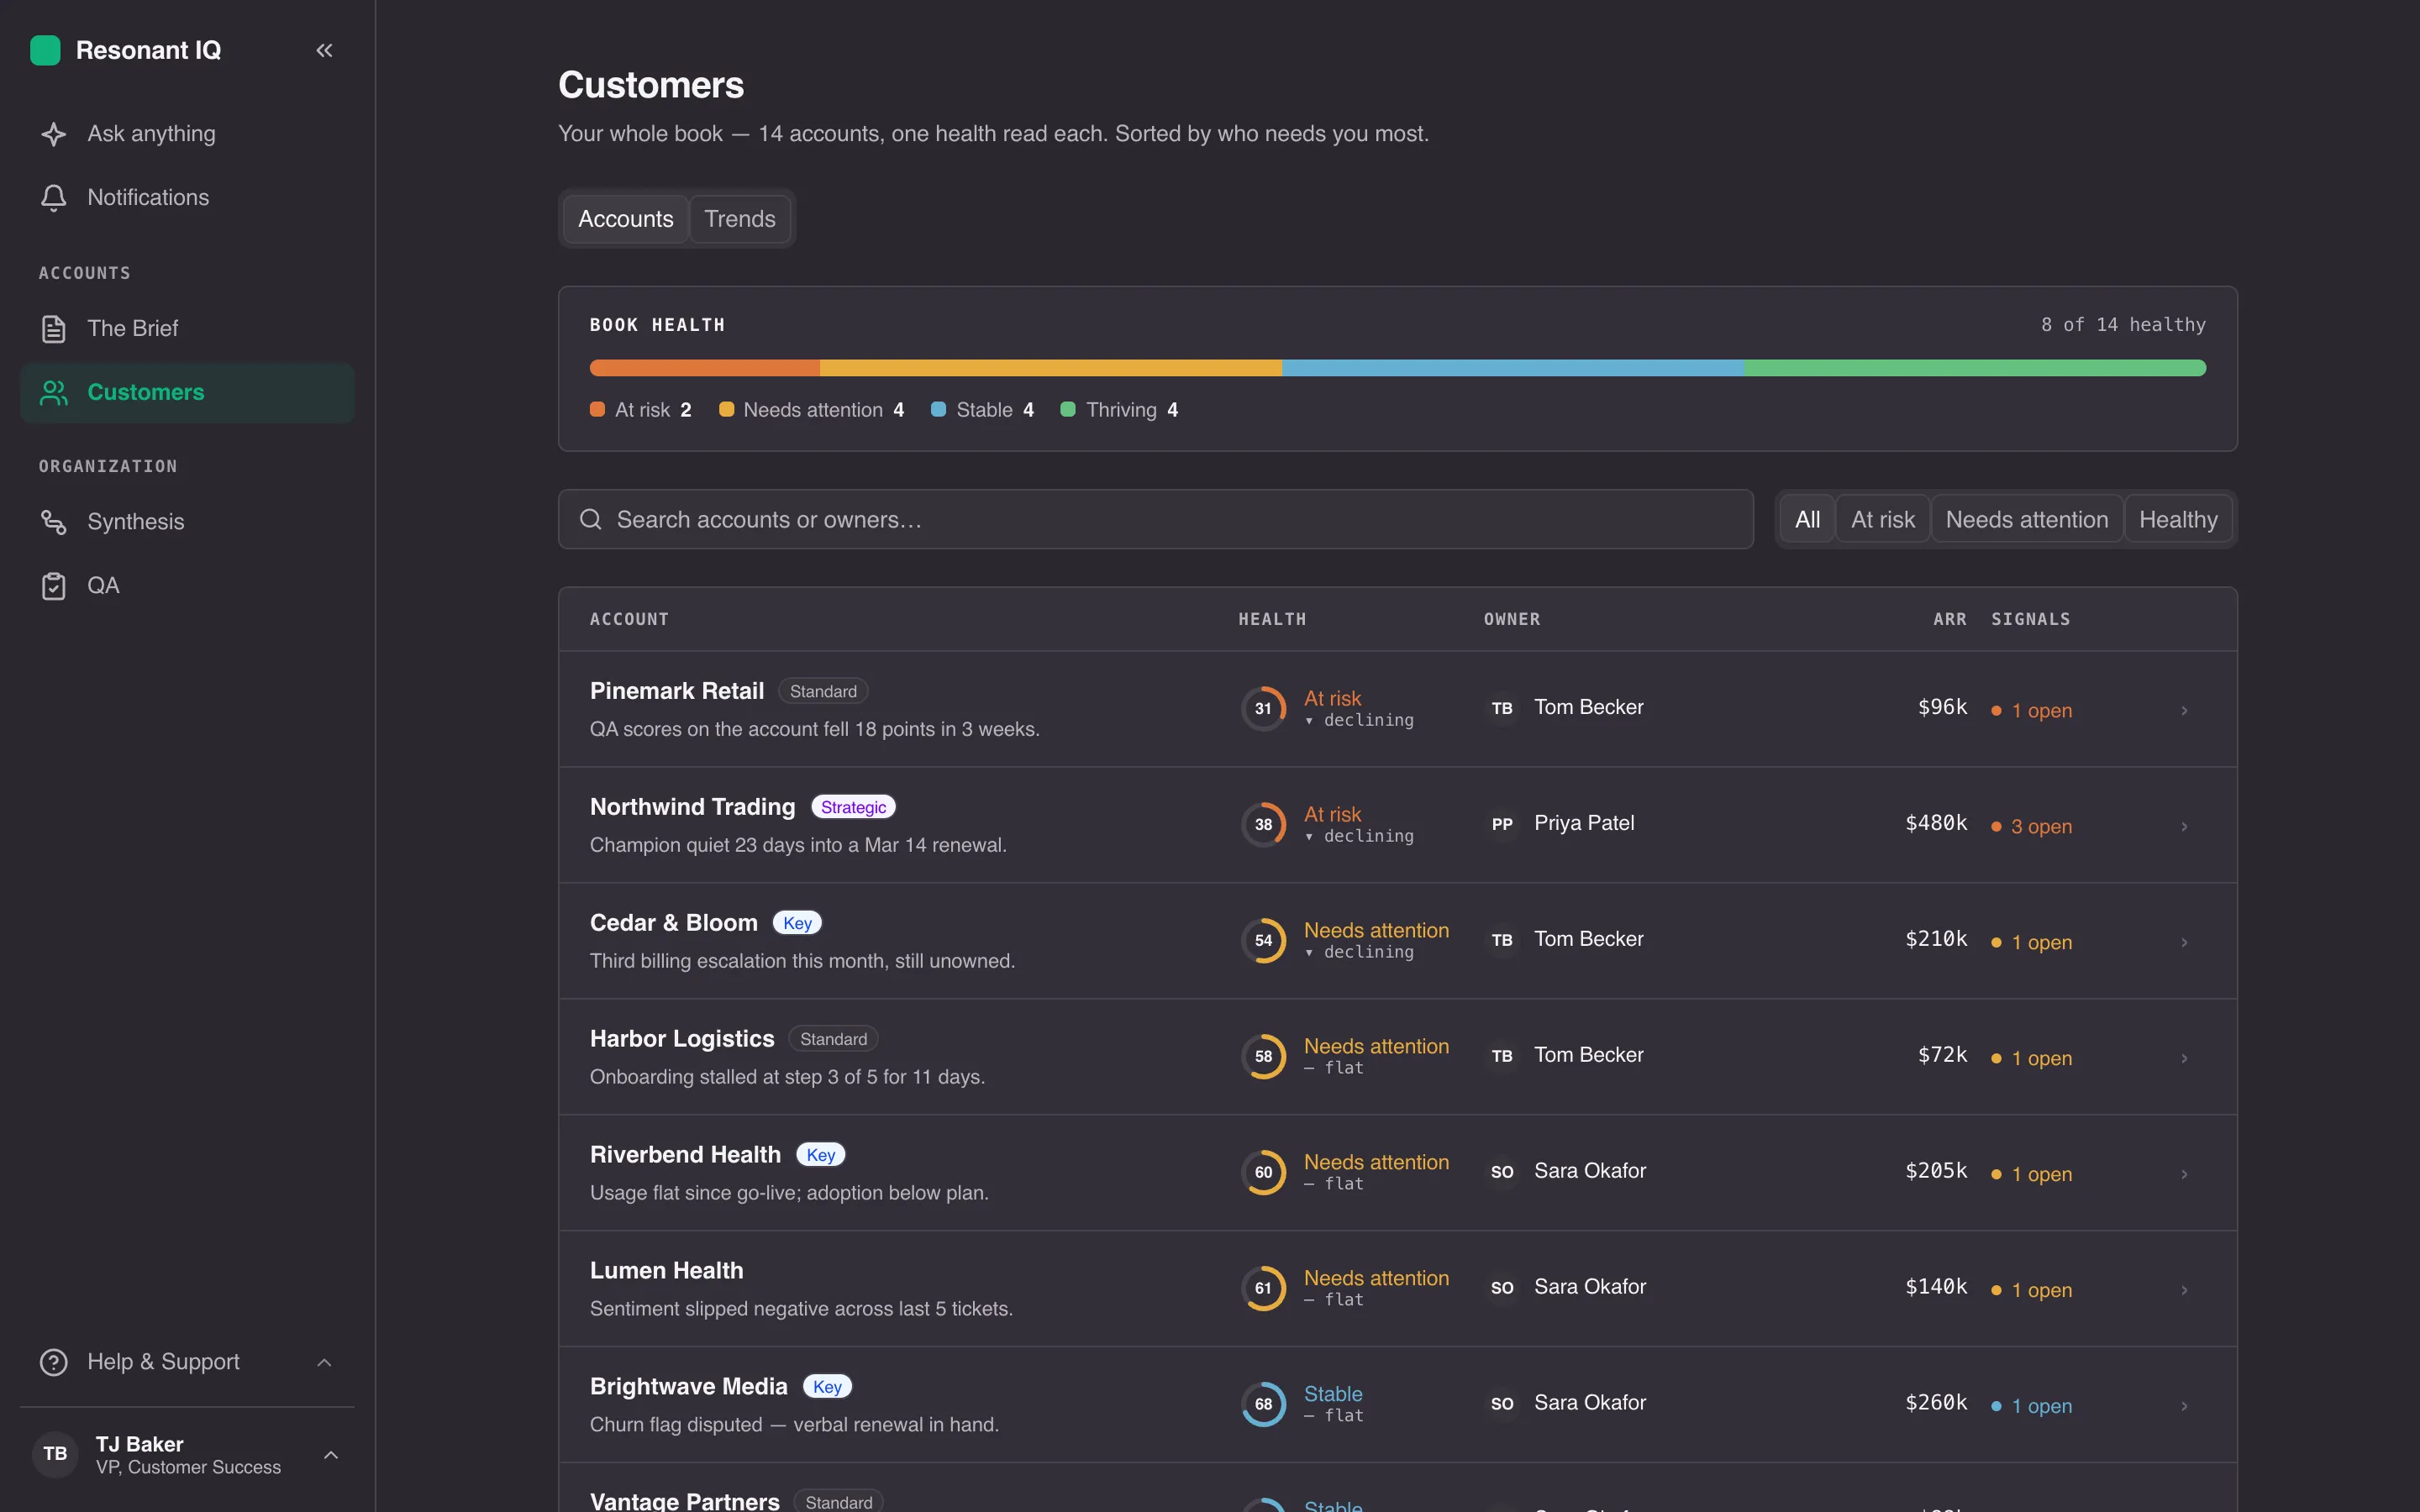This screenshot has height=1512, width=2420.
Task: Open Ask anything sparkle icon
Action: 54,134
